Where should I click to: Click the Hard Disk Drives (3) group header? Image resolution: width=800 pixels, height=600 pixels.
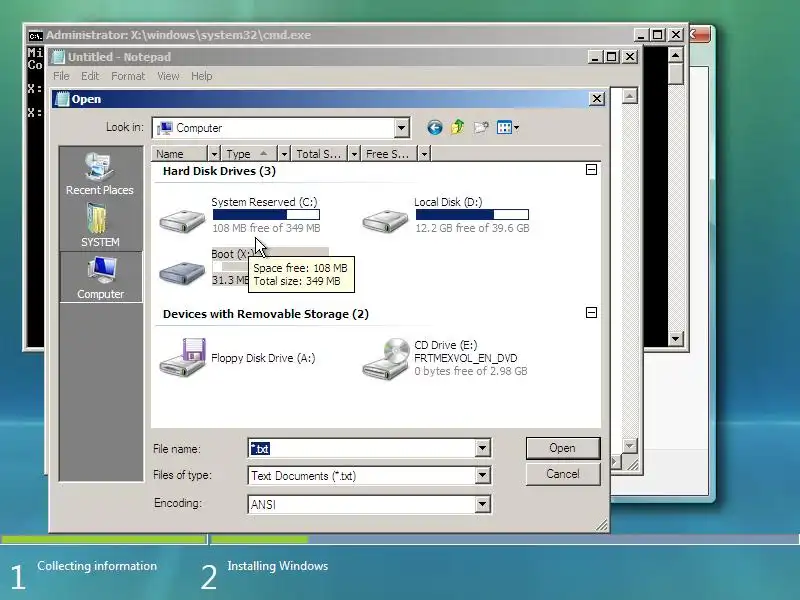point(219,171)
